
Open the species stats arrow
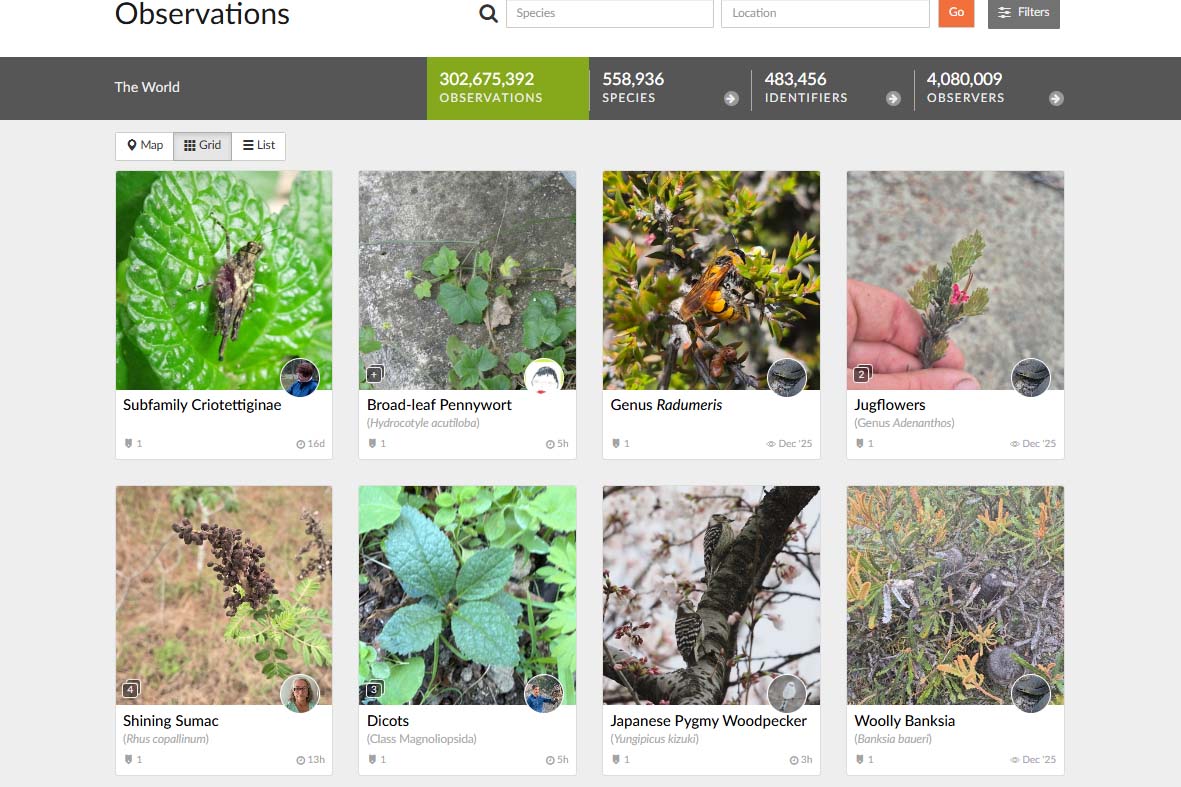[731, 98]
